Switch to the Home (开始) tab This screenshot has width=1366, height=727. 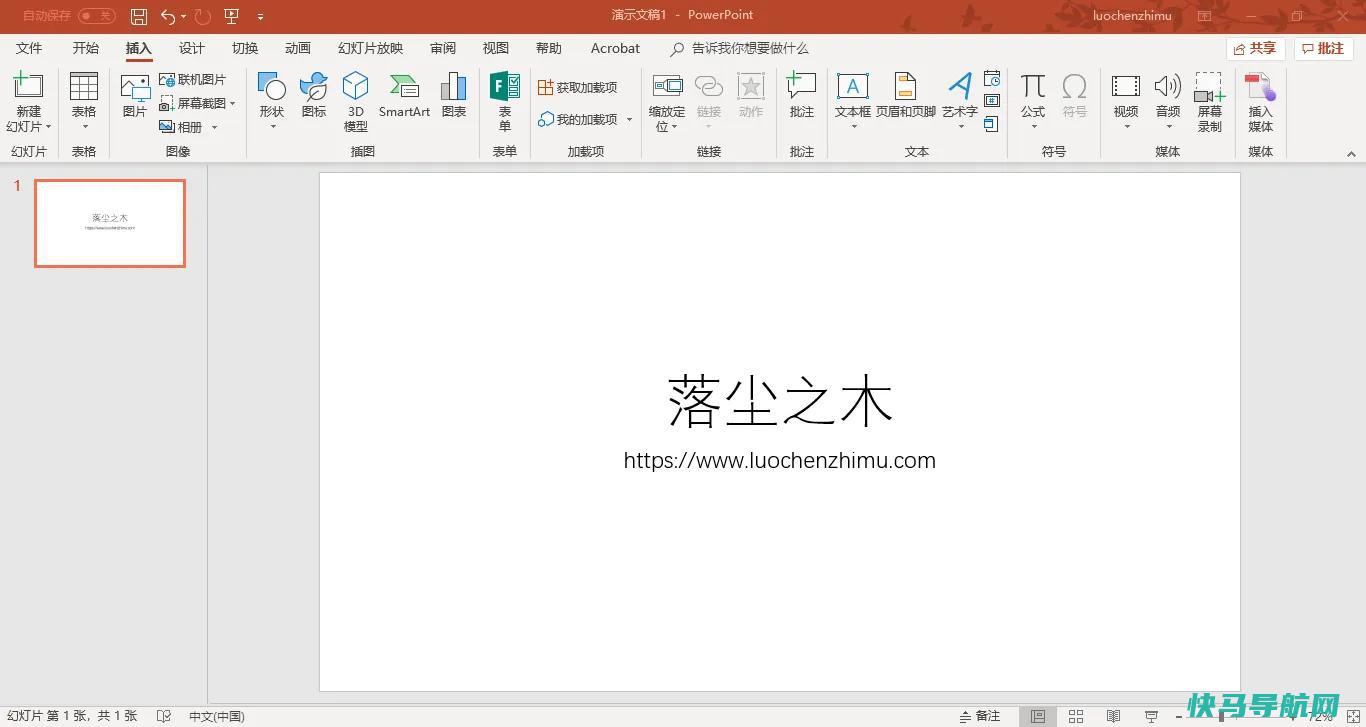pyautogui.click(x=86, y=48)
